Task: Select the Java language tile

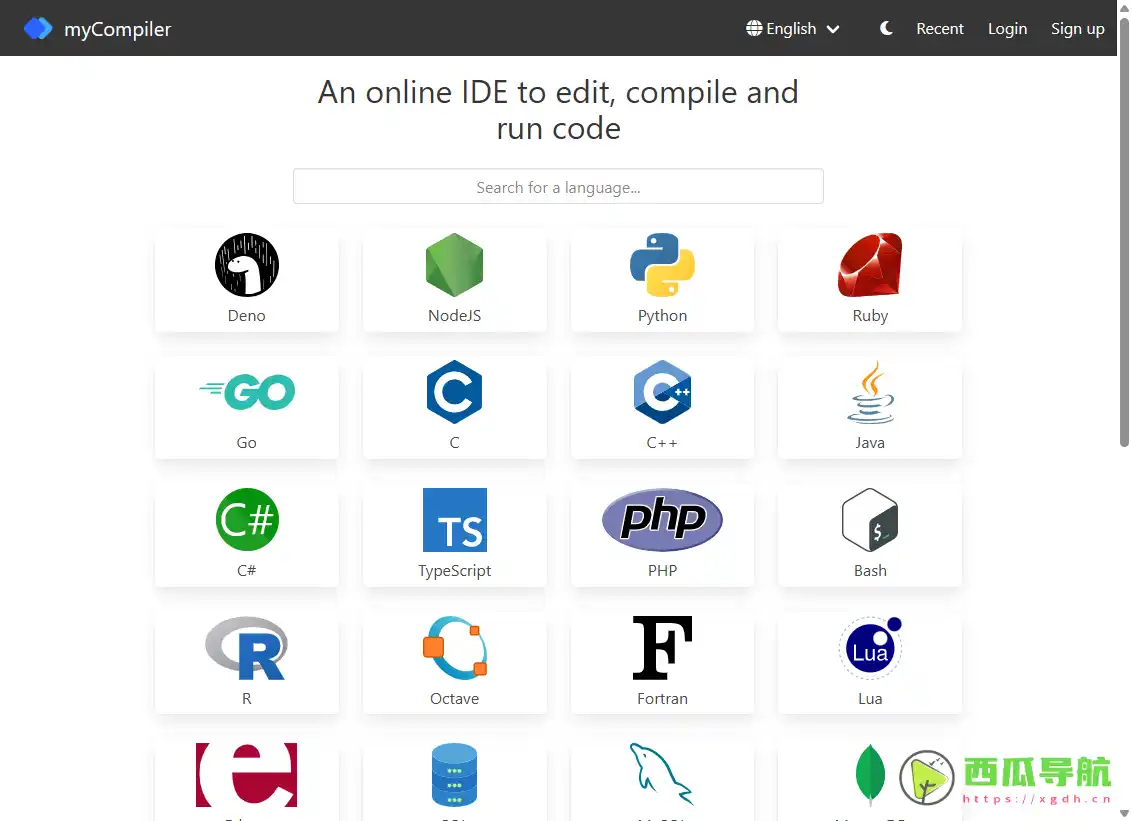Action: pos(869,406)
